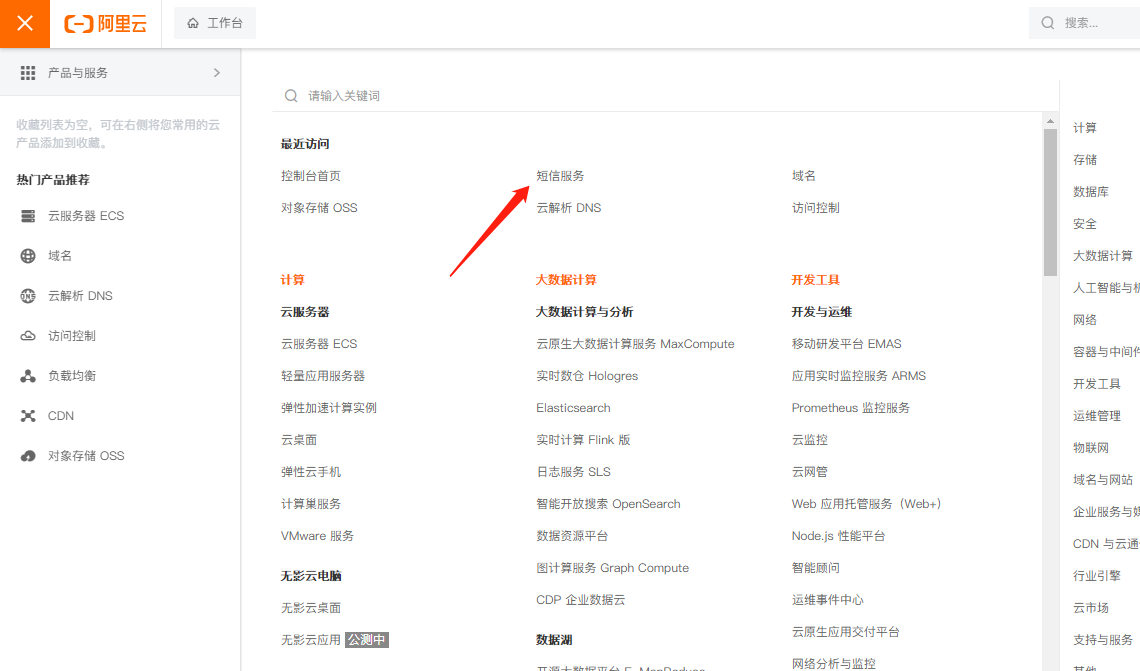The width and height of the screenshot is (1140, 671).
Task: Open 日志服务 SLS product
Action: 573,472
